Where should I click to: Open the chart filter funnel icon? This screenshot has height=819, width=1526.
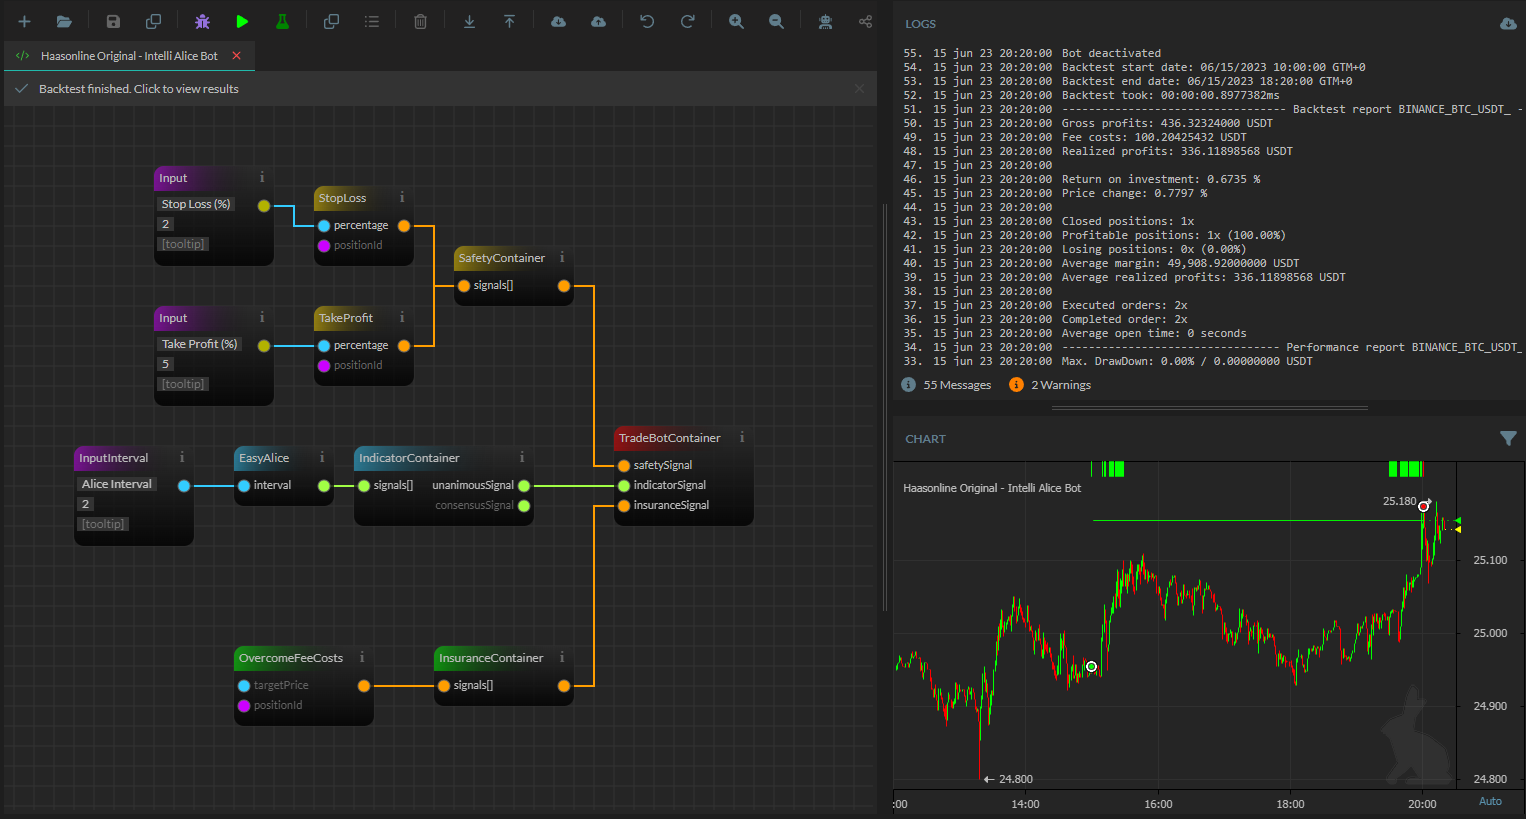pyautogui.click(x=1509, y=438)
